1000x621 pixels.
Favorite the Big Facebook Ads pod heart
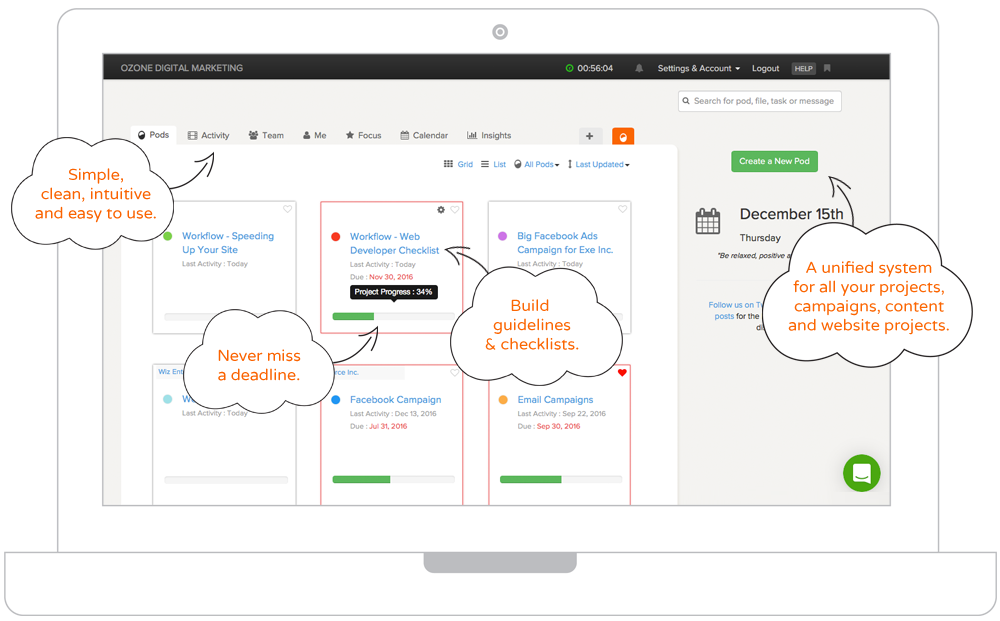click(621, 209)
